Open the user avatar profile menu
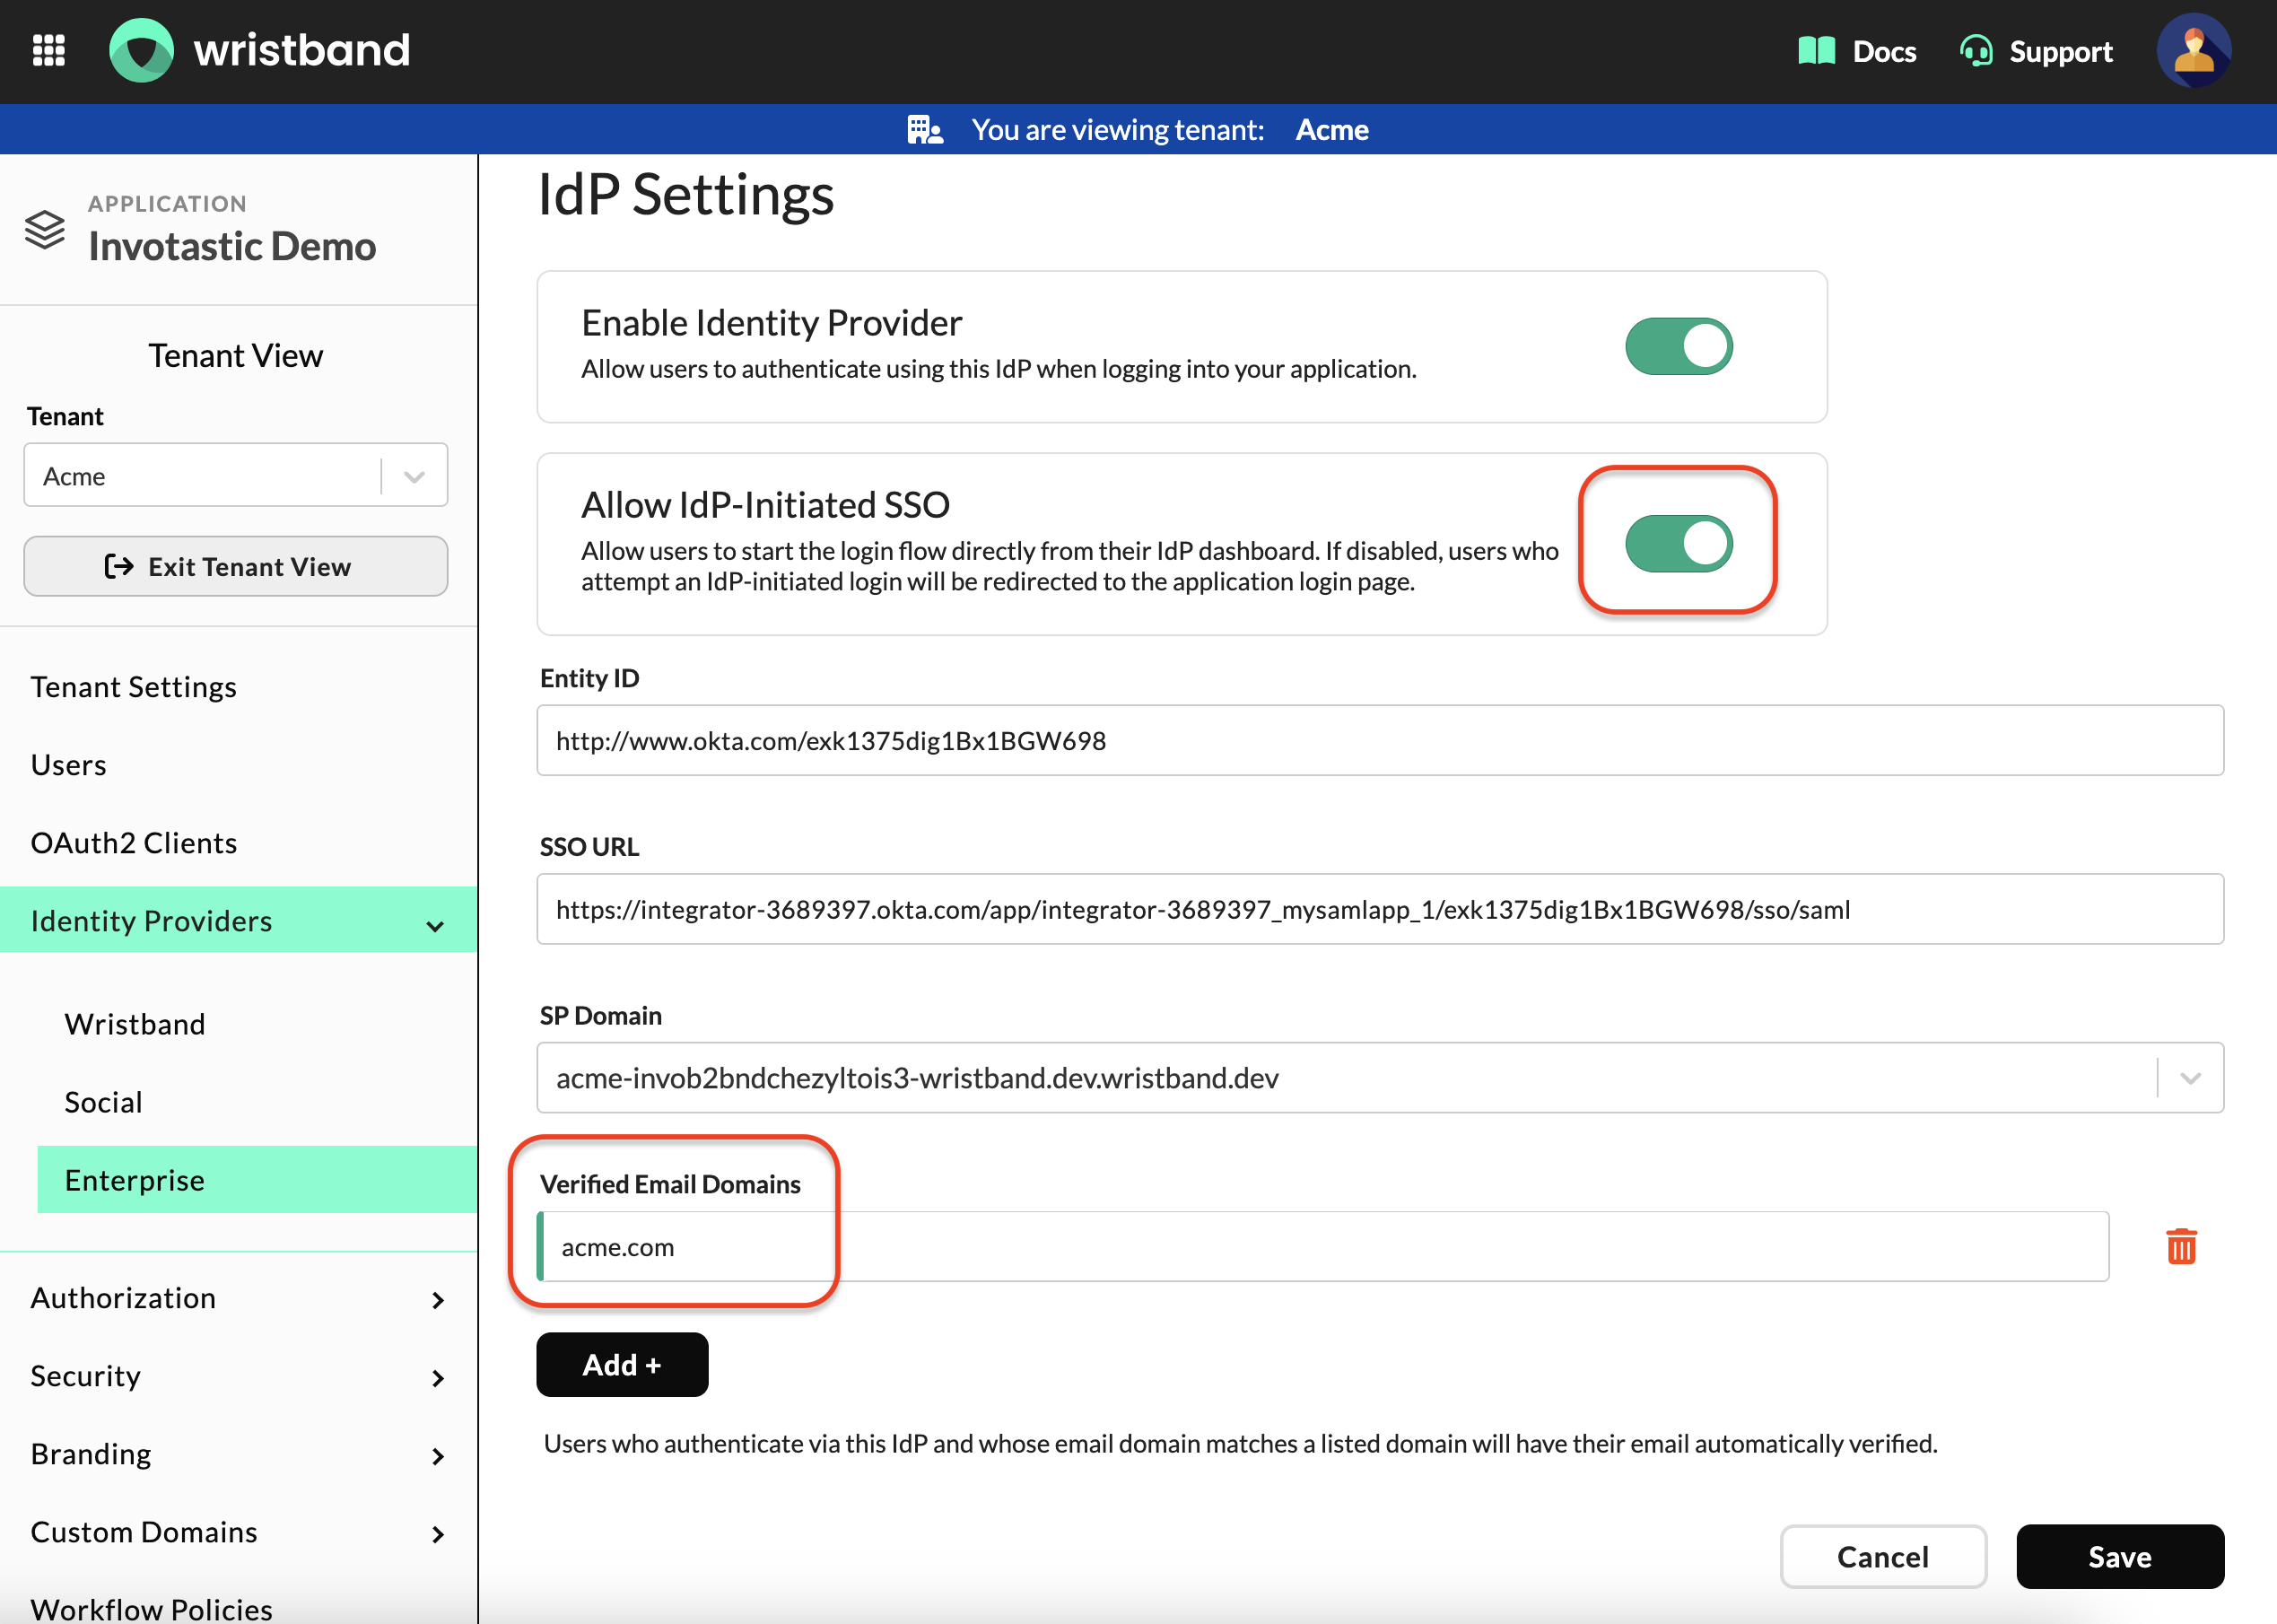The height and width of the screenshot is (1624, 2277). coord(2193,50)
